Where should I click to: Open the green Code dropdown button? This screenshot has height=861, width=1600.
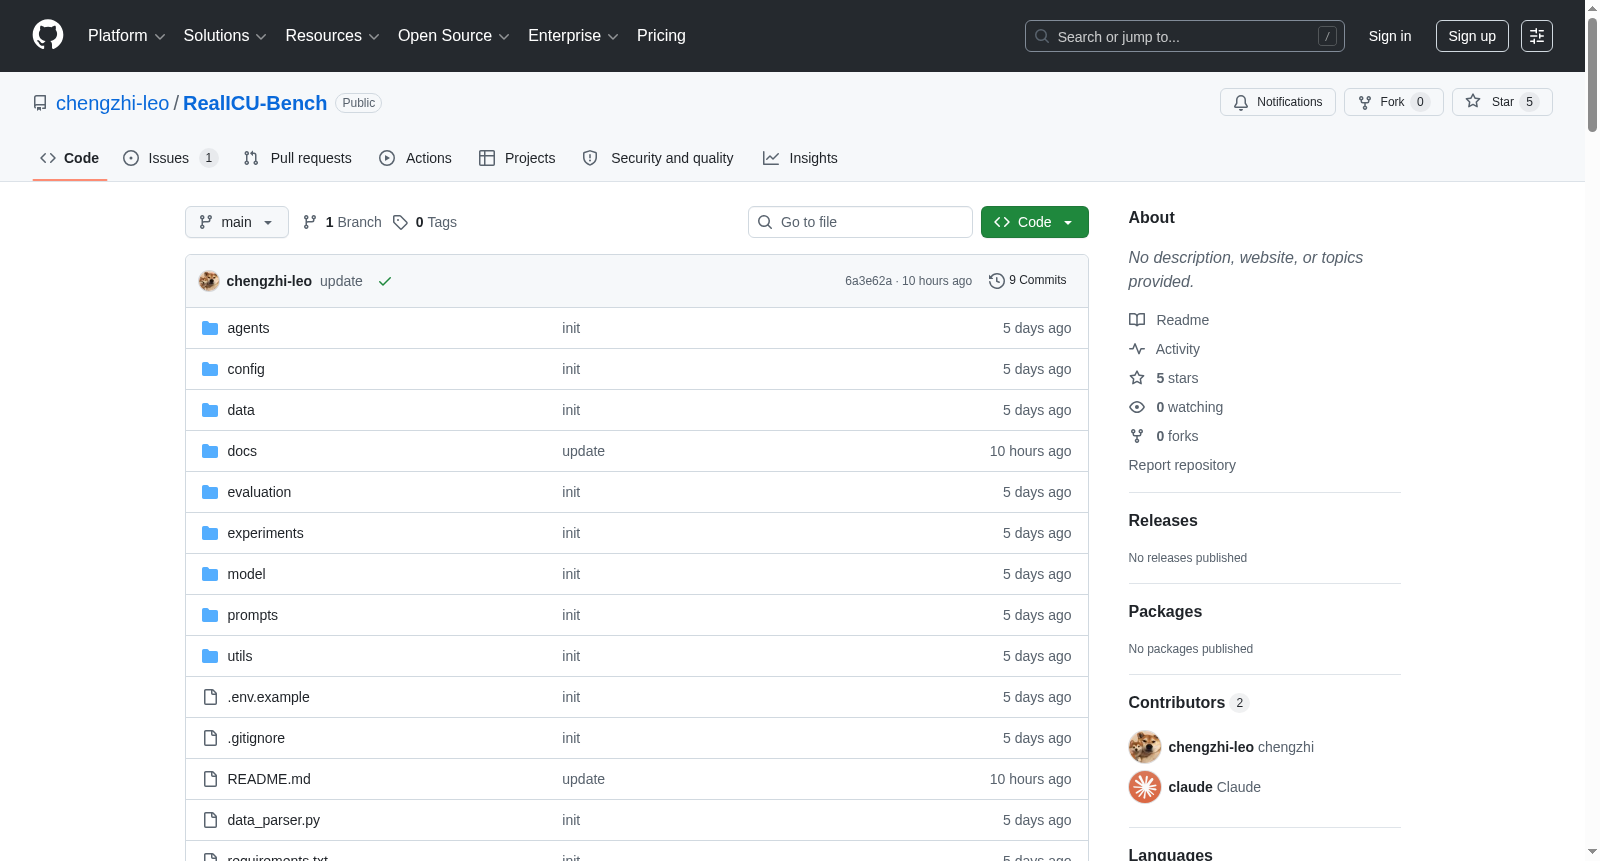1035,222
